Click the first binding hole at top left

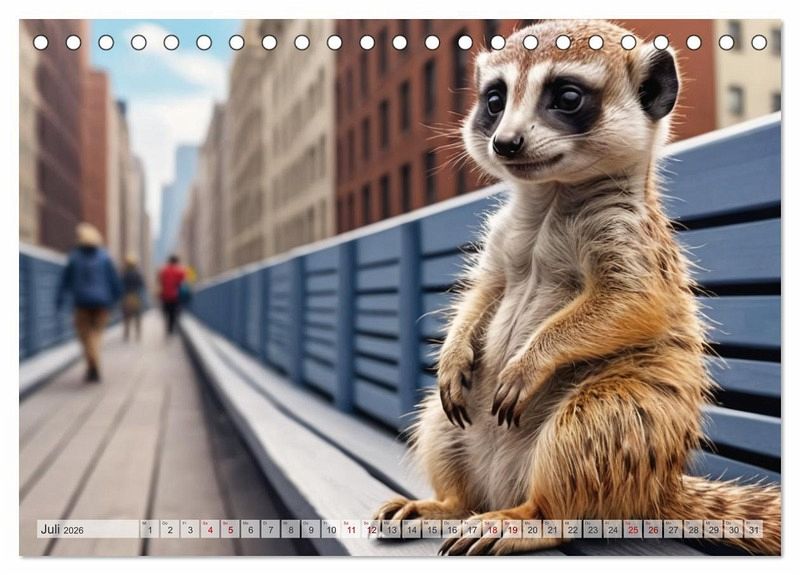pos(40,42)
